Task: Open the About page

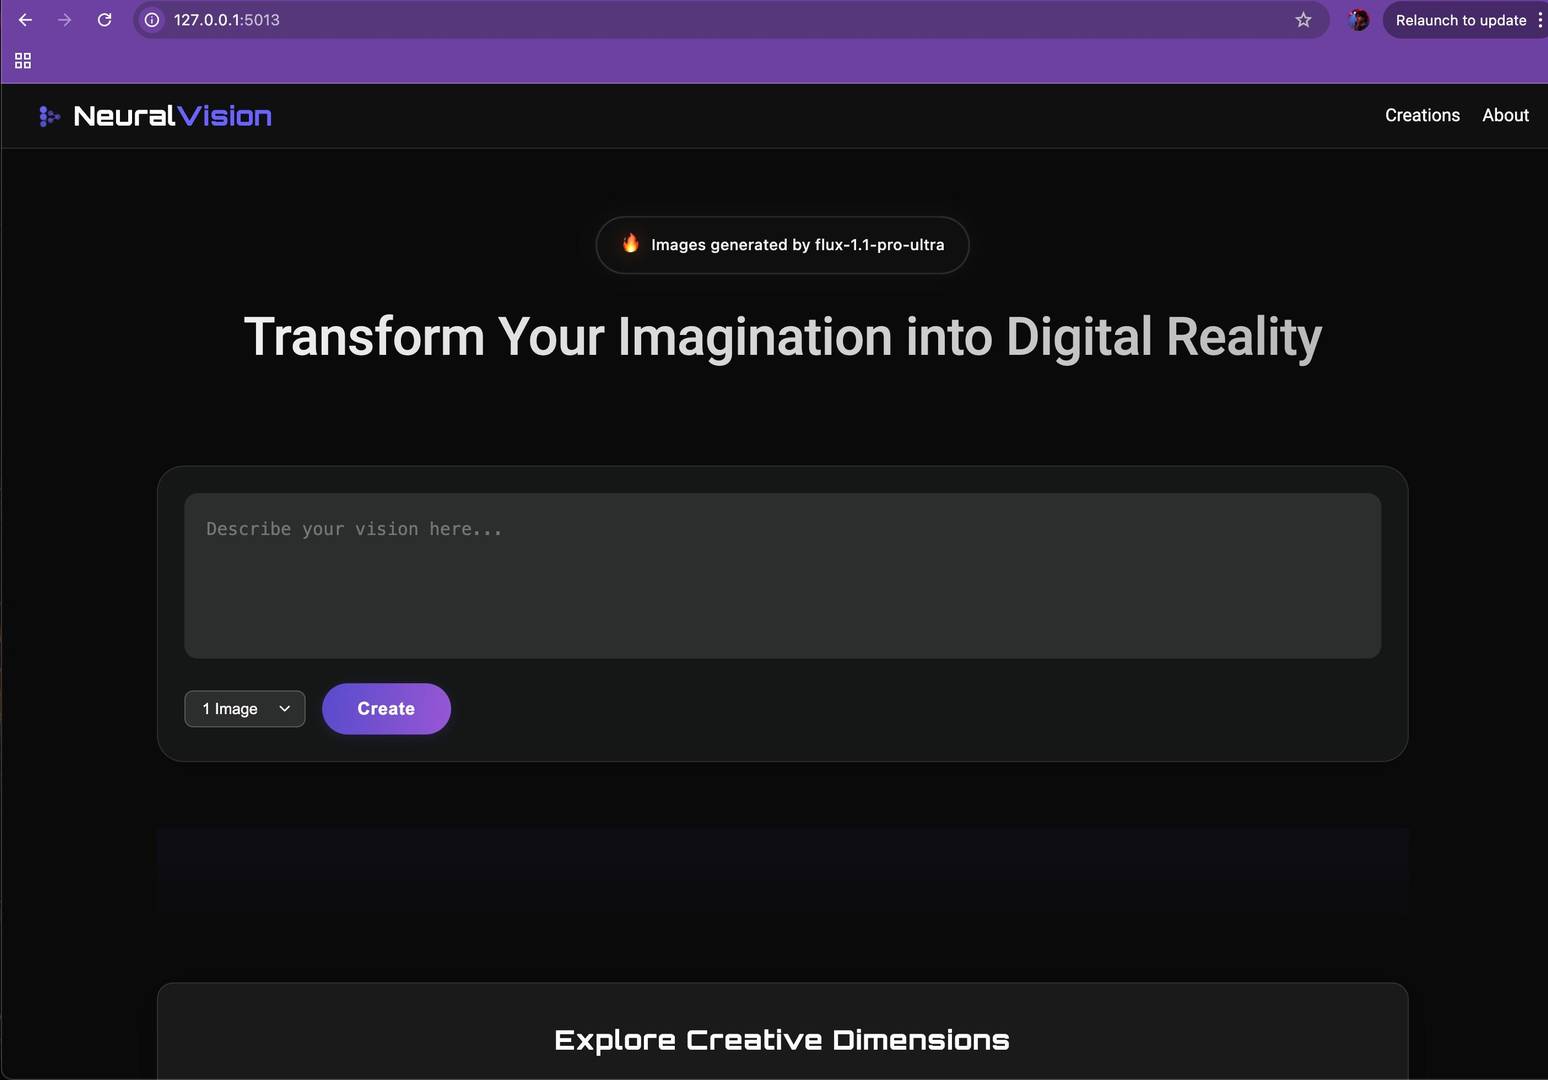Action: (x=1505, y=115)
